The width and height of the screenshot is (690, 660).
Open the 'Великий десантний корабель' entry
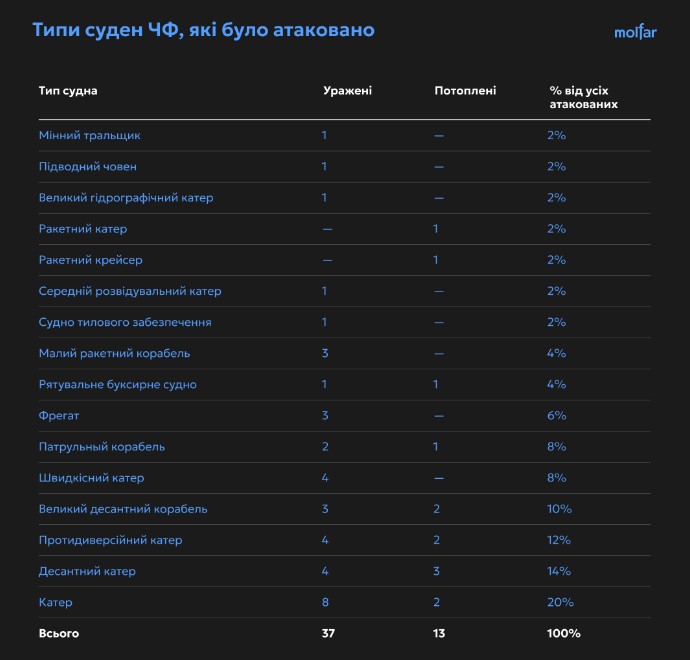coord(123,509)
